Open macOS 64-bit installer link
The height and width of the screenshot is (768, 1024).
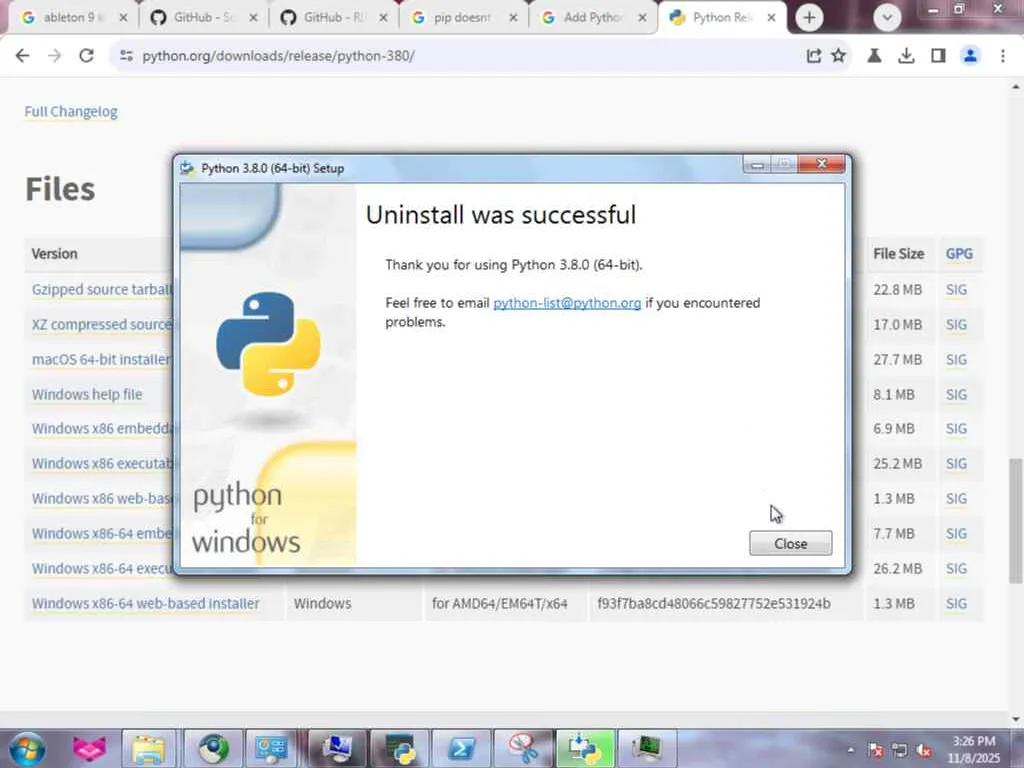[101, 359]
